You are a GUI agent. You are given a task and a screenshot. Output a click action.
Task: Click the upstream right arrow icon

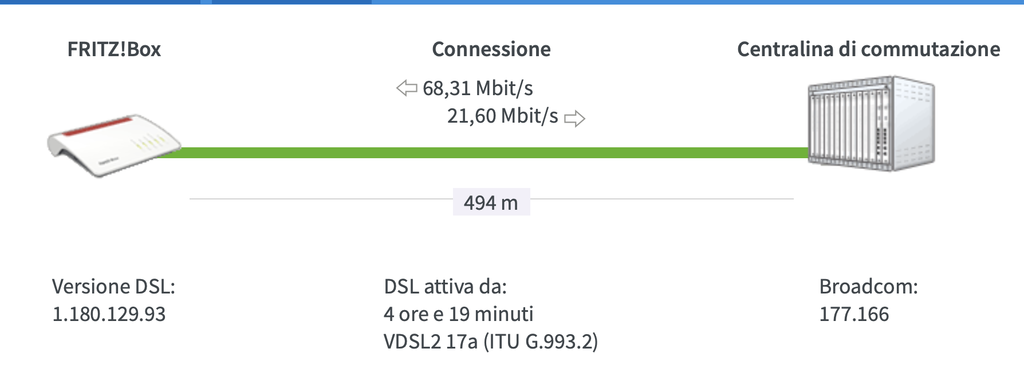point(575,118)
